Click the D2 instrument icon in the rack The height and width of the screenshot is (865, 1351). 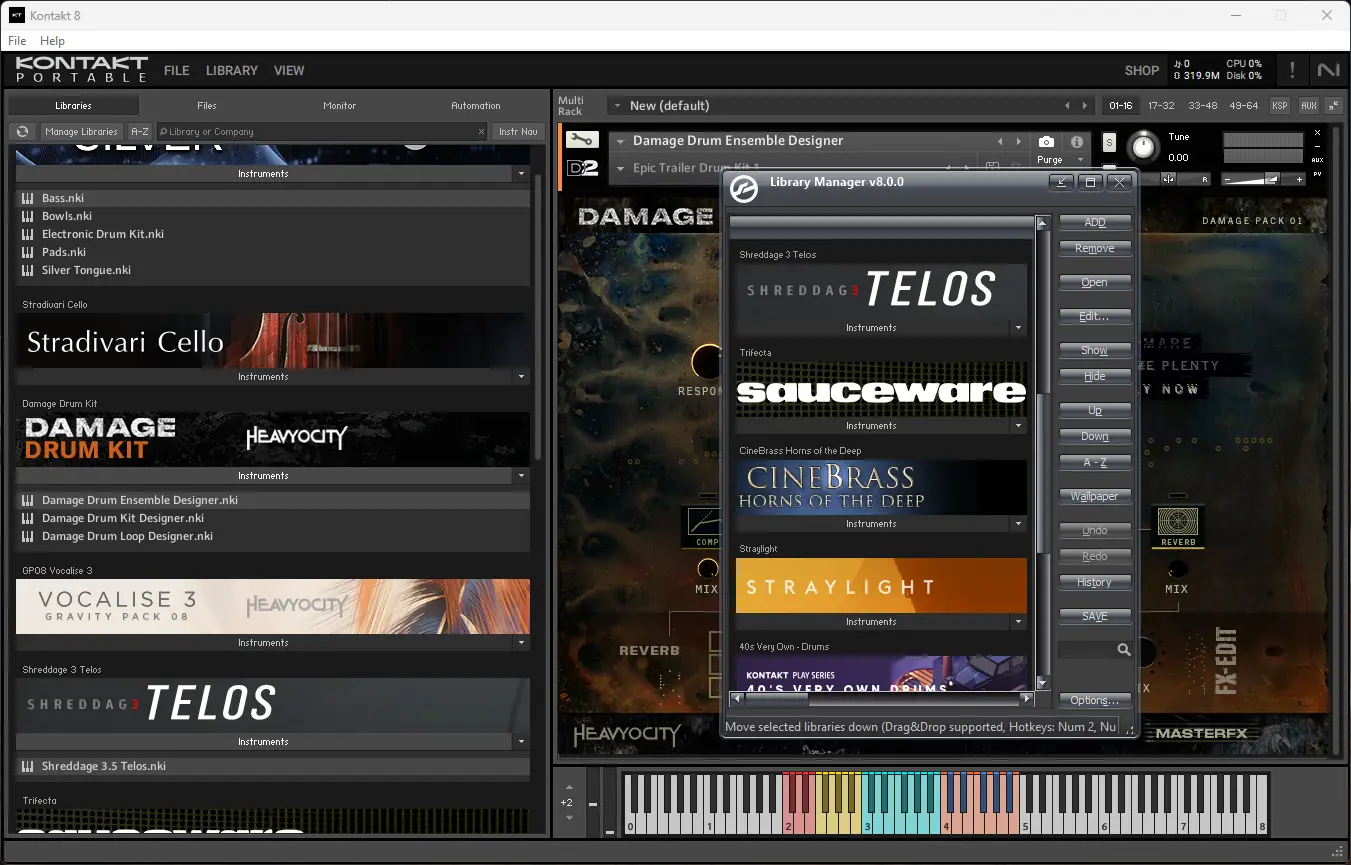[x=580, y=167]
